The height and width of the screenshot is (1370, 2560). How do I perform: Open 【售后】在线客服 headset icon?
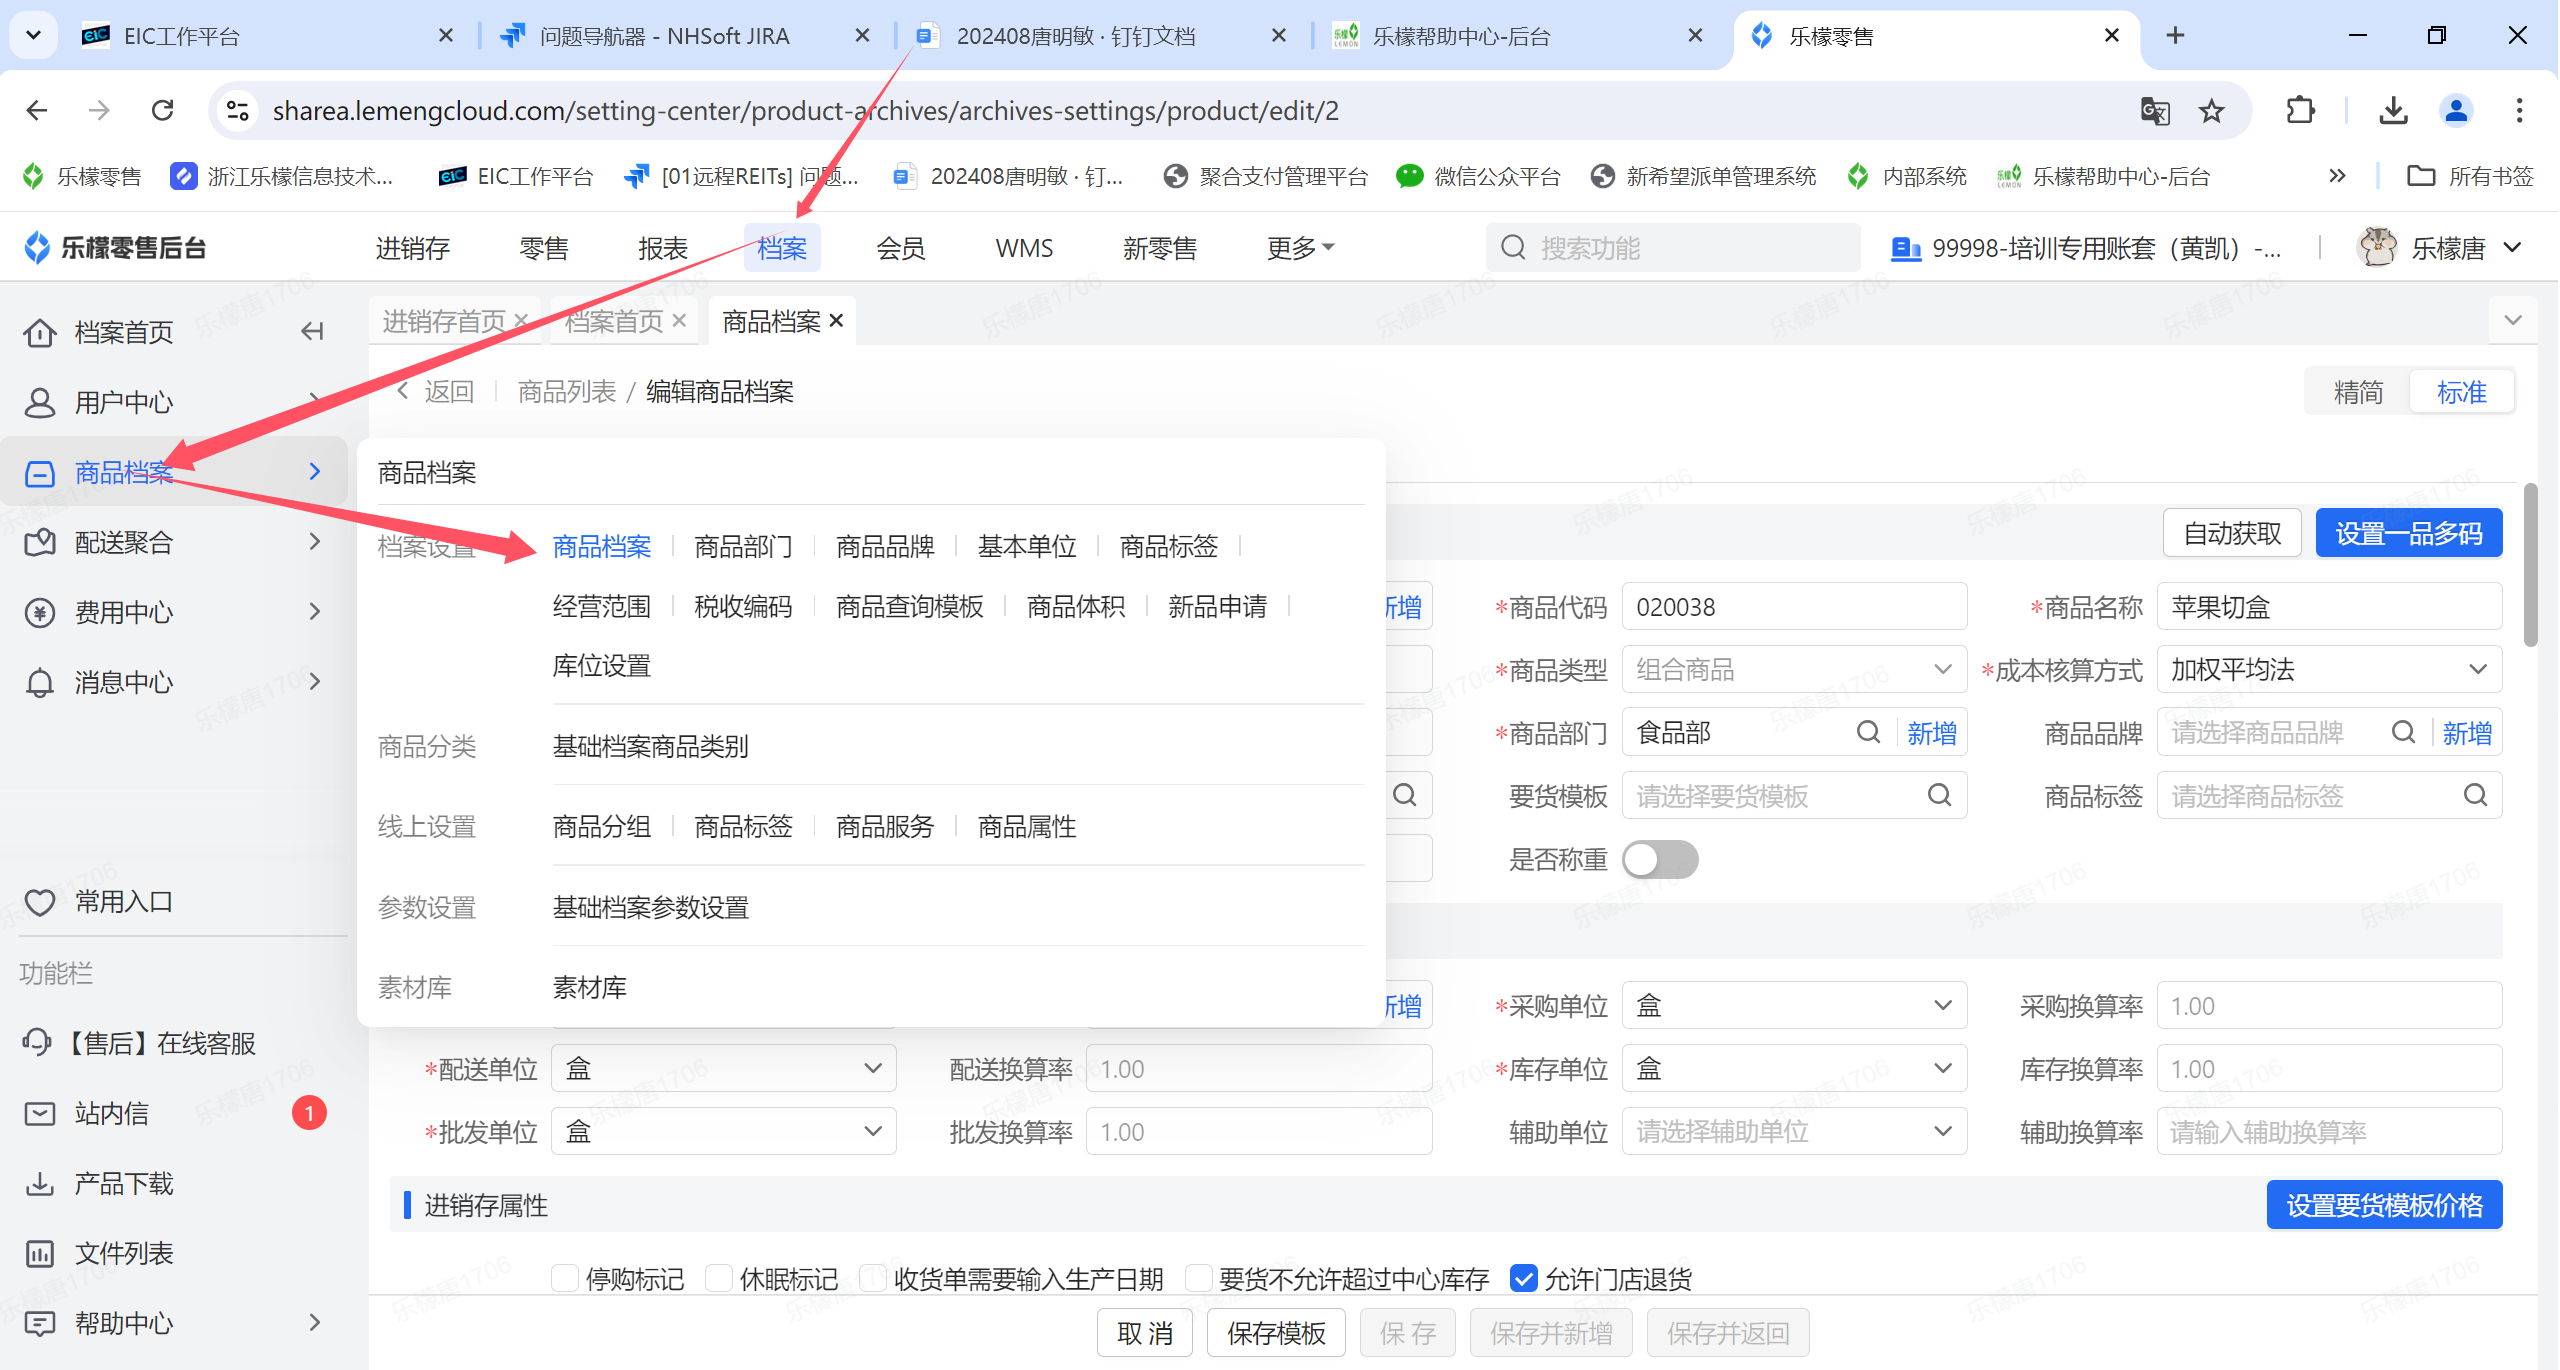point(38,1043)
